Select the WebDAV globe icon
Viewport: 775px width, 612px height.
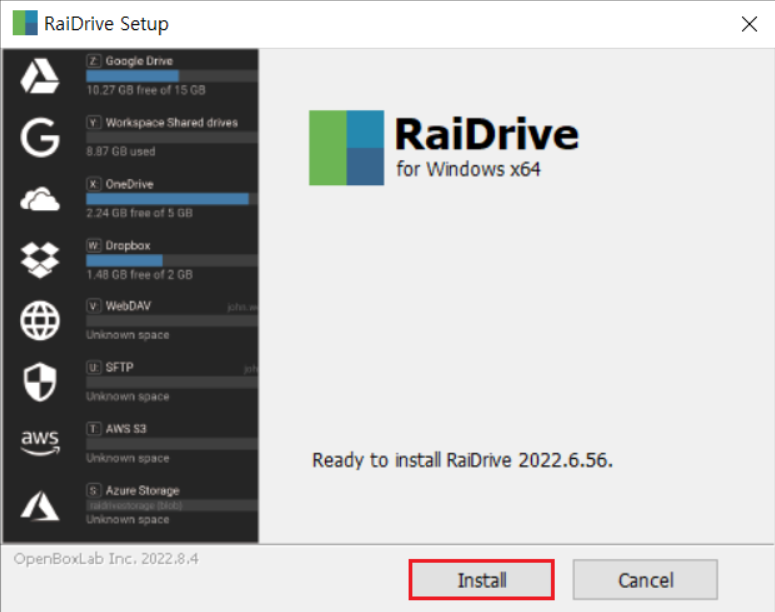[40, 321]
